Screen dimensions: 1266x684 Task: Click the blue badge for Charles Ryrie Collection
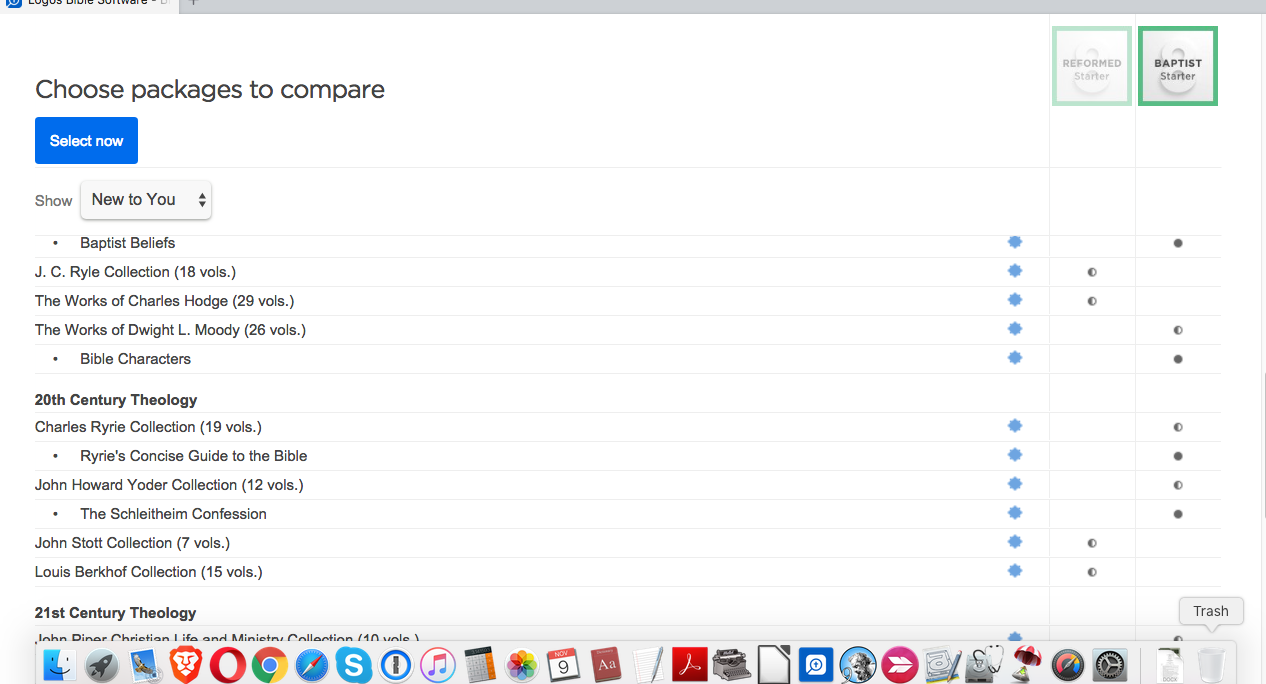1015,426
